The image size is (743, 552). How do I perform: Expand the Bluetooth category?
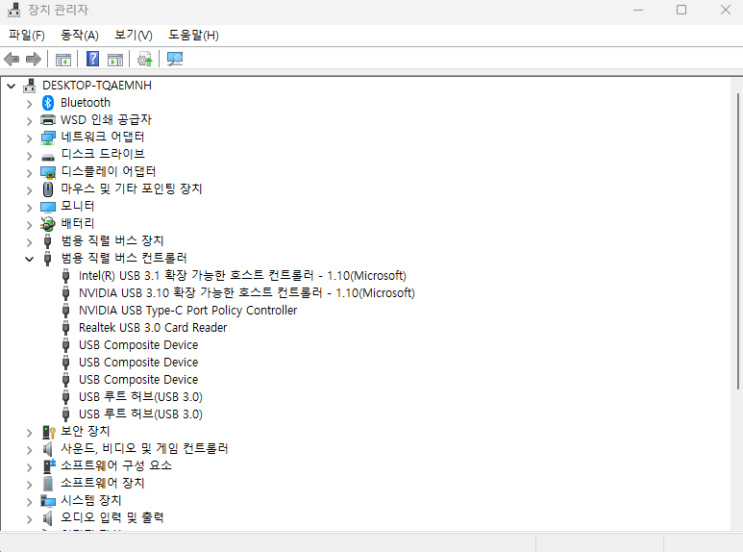pos(29,104)
